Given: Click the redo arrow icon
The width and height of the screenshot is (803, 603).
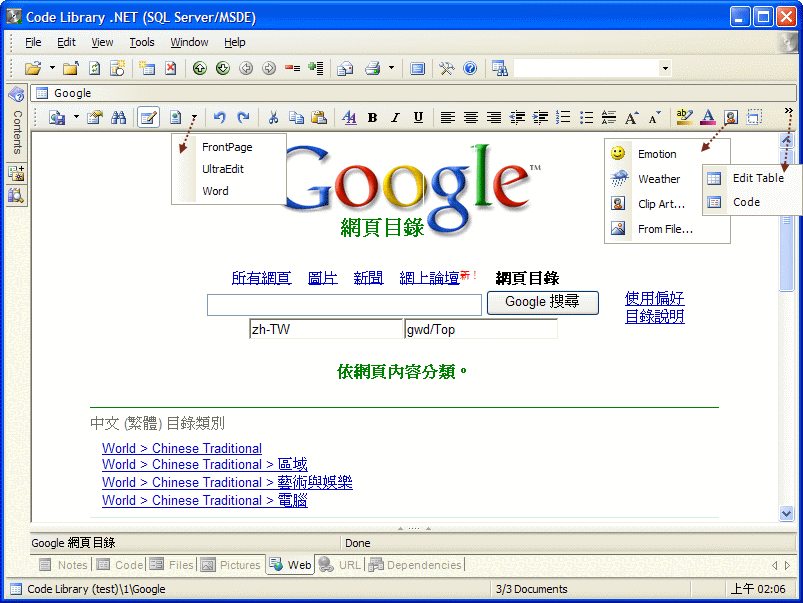Looking at the screenshot, I should point(243,118).
